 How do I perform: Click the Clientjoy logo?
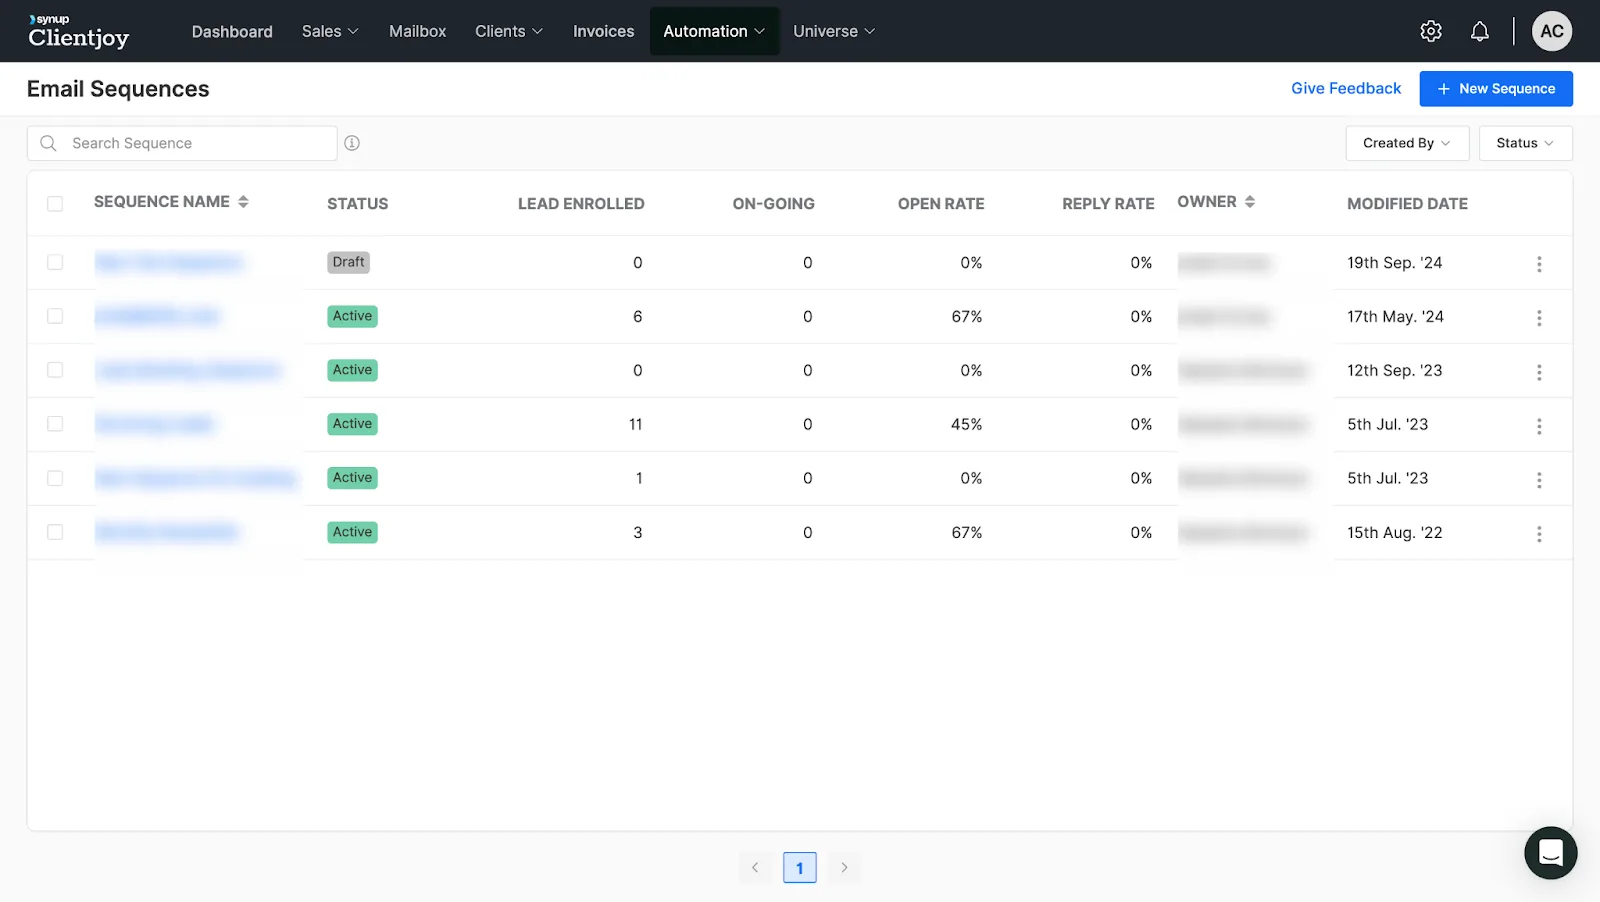(x=79, y=32)
